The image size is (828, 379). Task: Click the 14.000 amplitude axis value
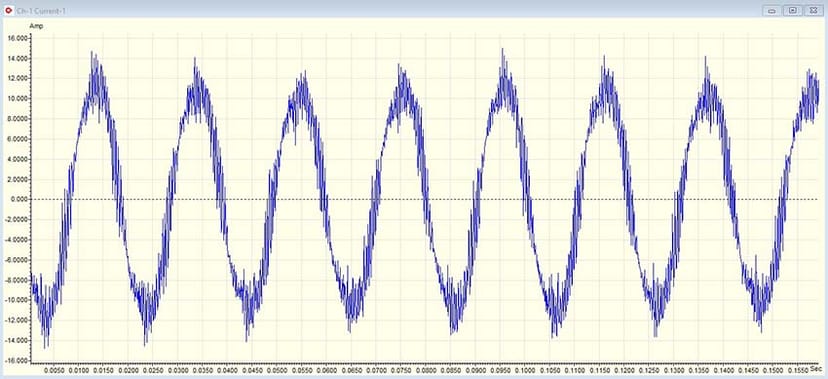[17, 59]
